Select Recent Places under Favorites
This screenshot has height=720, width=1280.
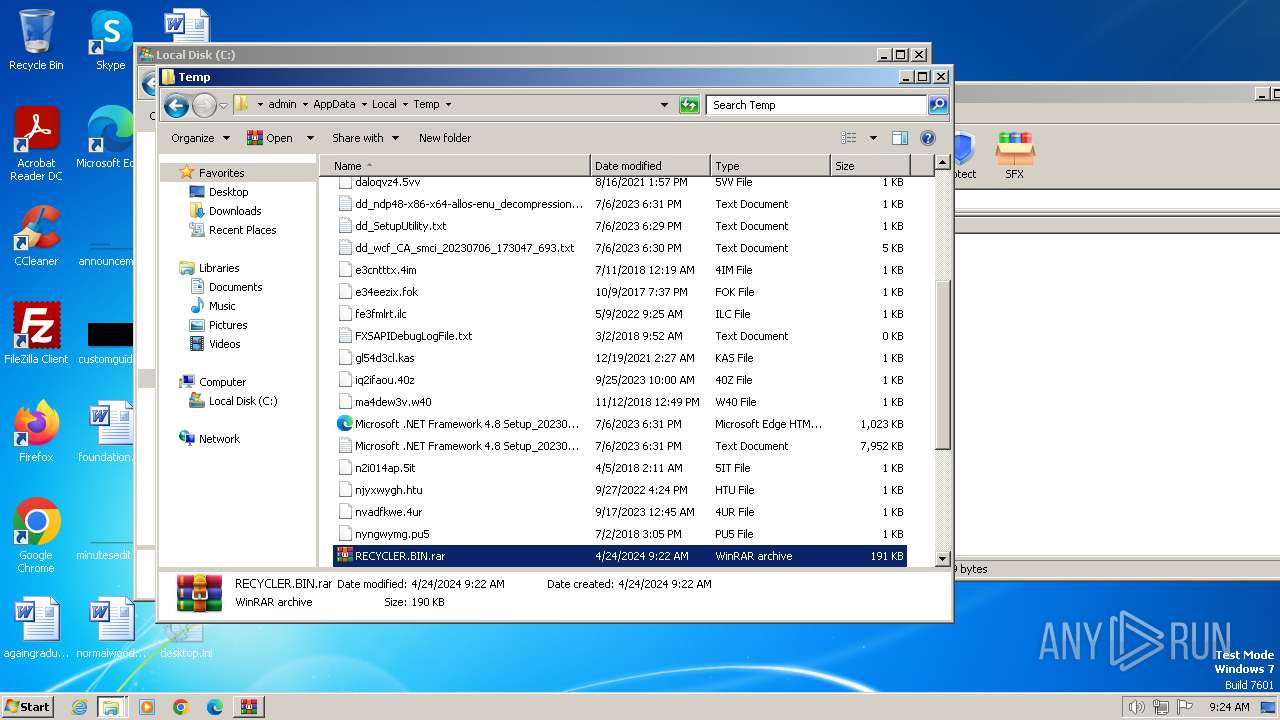pyautogui.click(x=242, y=230)
